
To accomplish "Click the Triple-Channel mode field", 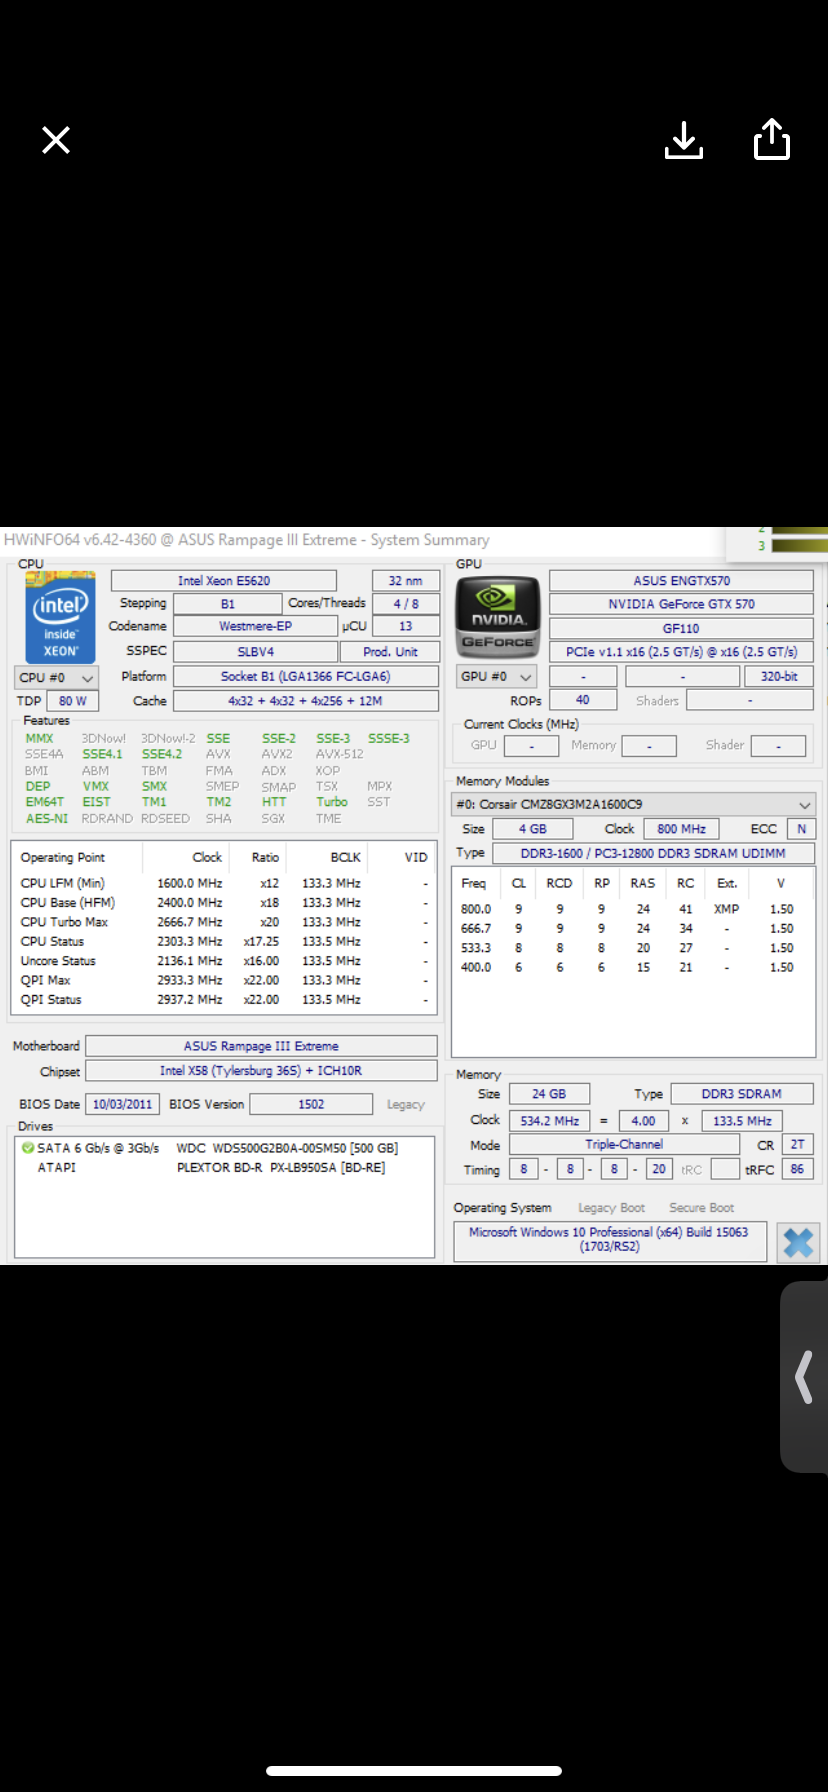I will [x=624, y=1145].
